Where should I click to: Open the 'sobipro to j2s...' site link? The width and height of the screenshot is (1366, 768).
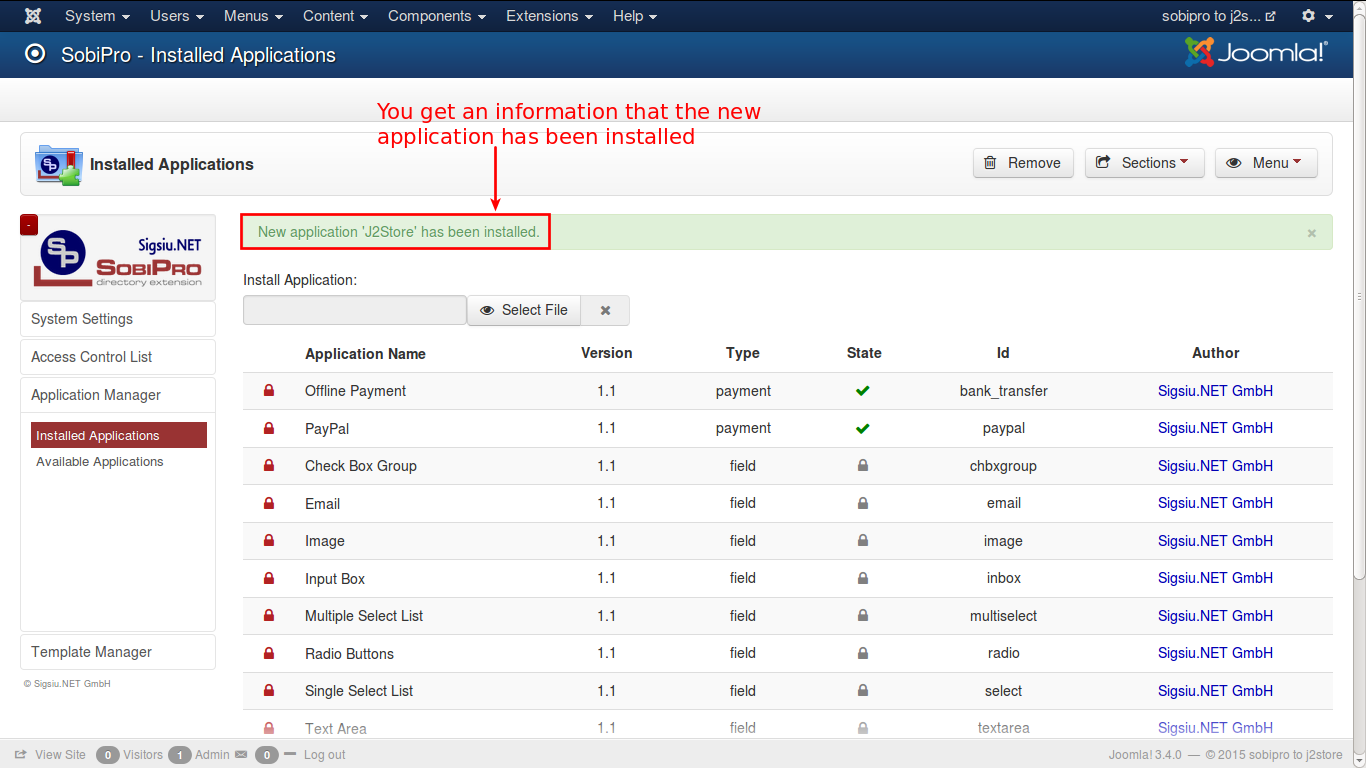click(x=1218, y=16)
